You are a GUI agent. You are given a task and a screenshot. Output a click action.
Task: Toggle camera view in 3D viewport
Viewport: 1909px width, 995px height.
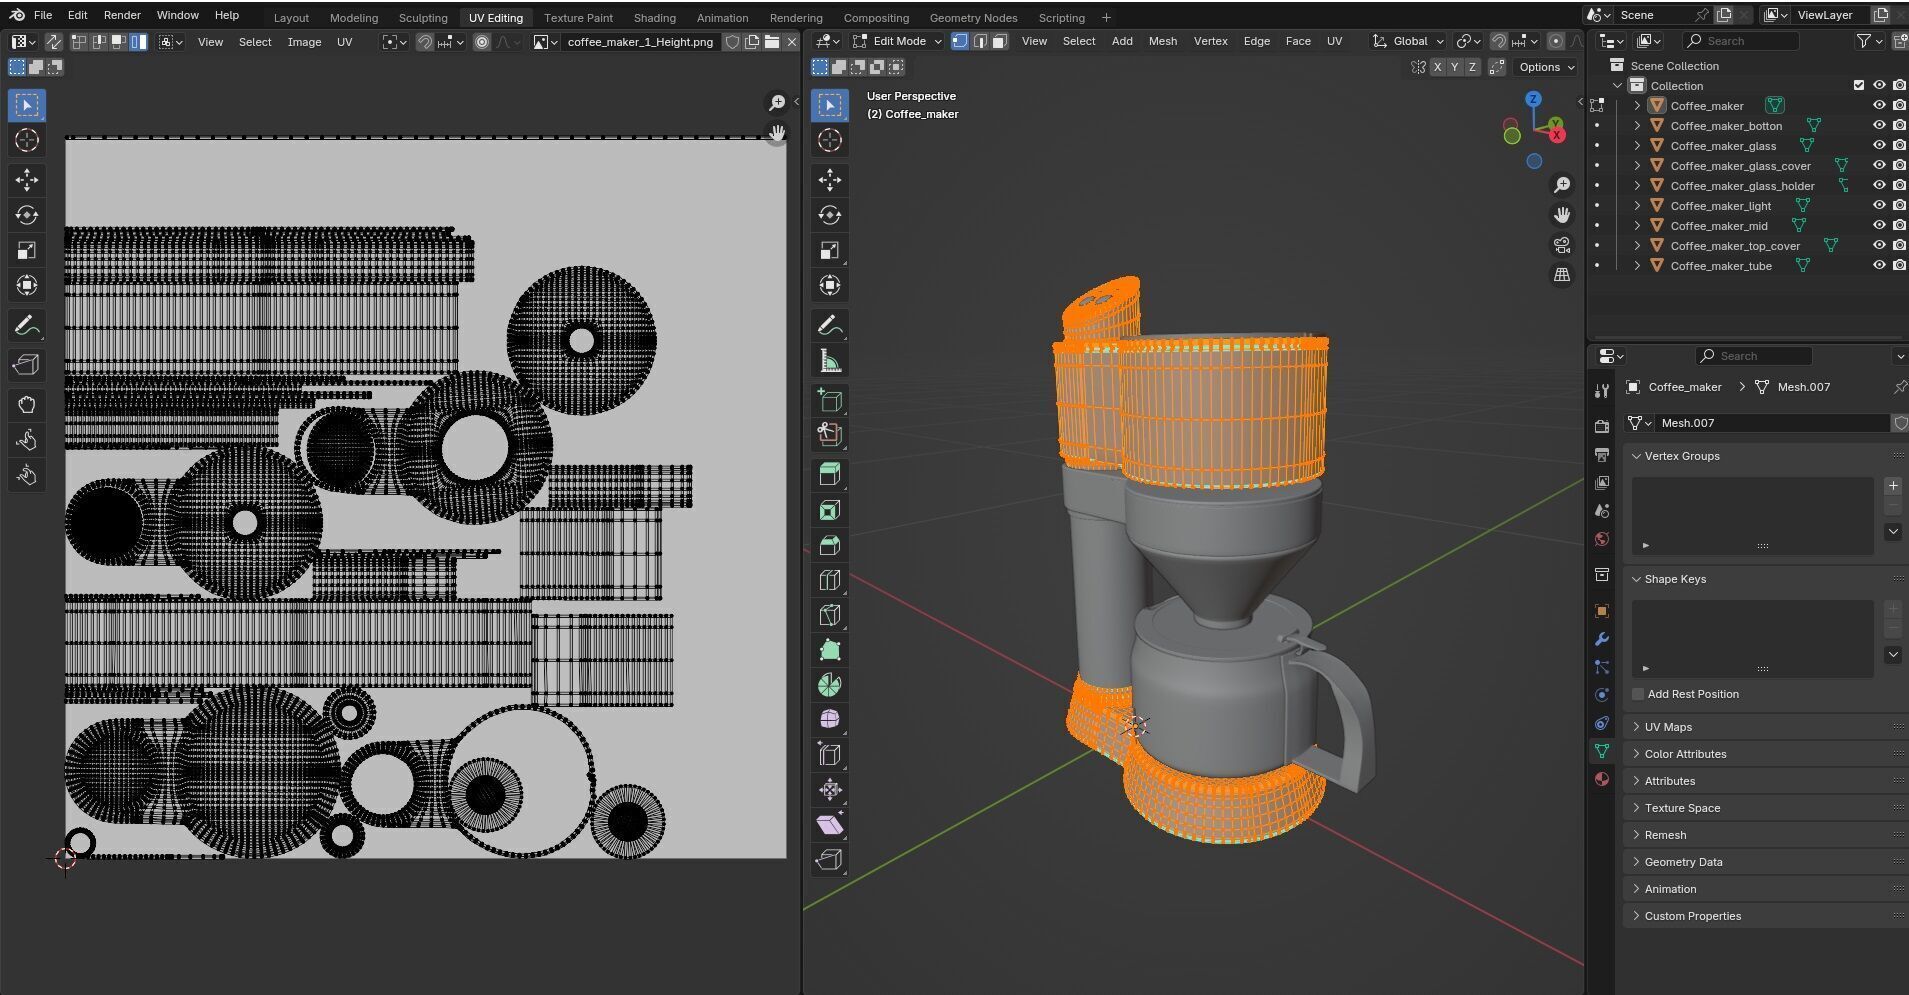coord(1561,245)
